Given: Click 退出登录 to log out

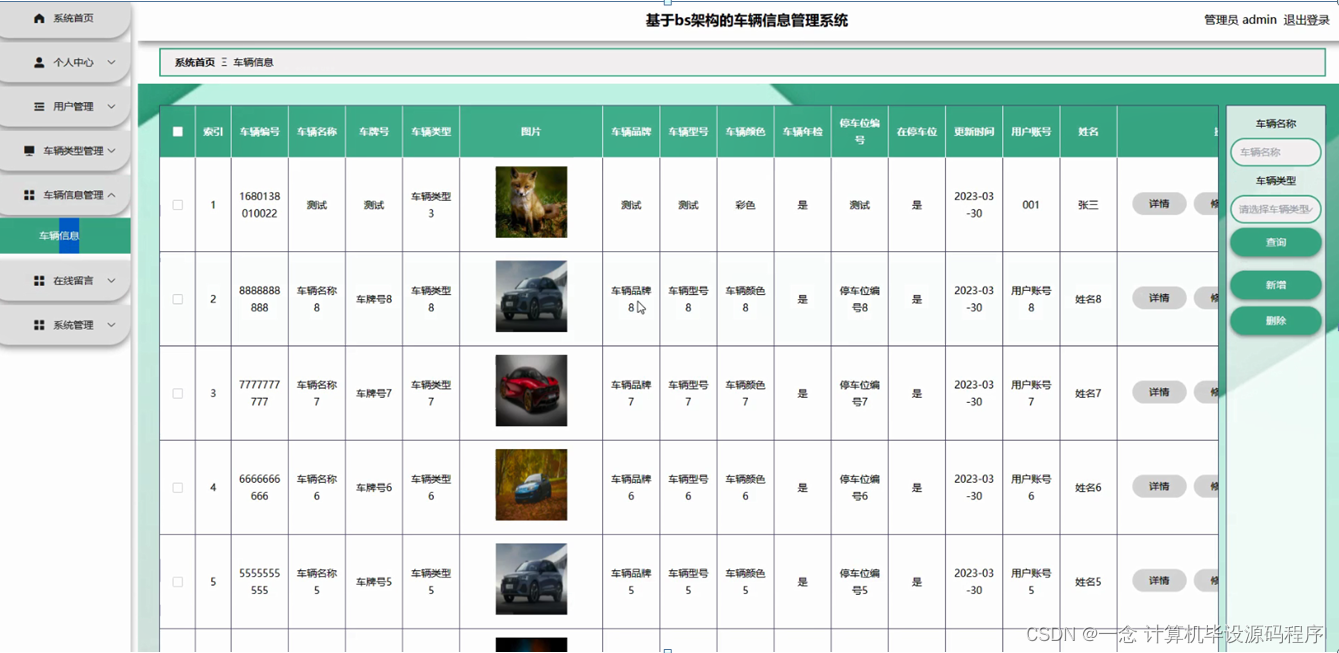Looking at the screenshot, I should (x=1306, y=20).
